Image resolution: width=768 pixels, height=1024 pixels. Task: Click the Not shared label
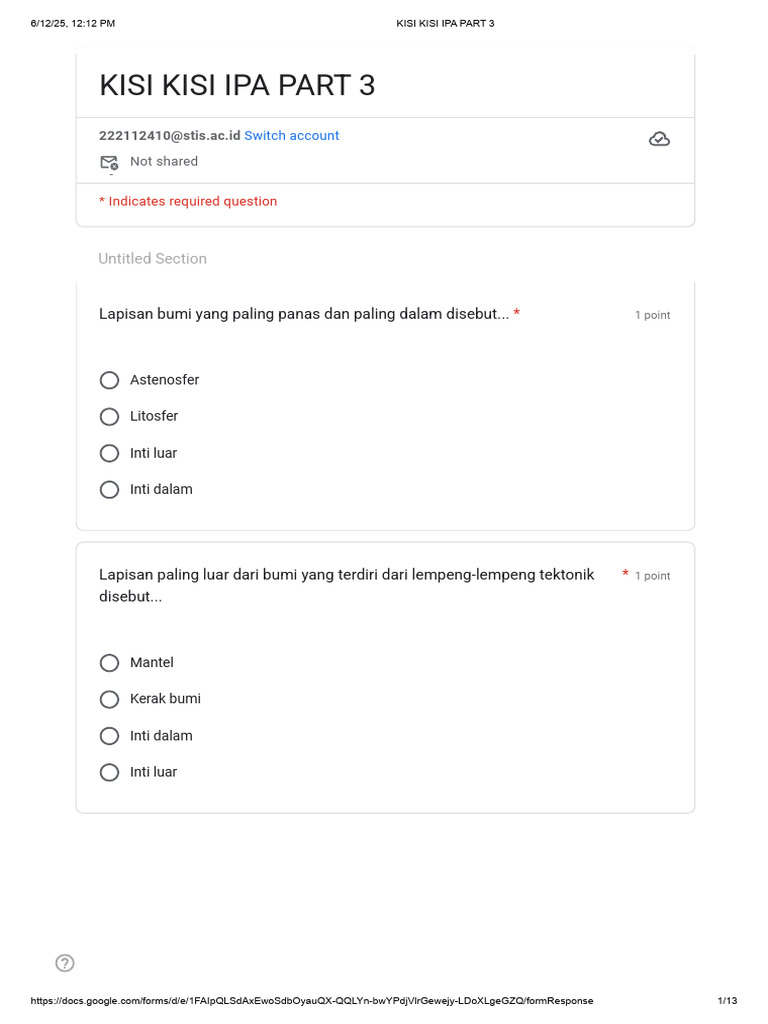[164, 161]
